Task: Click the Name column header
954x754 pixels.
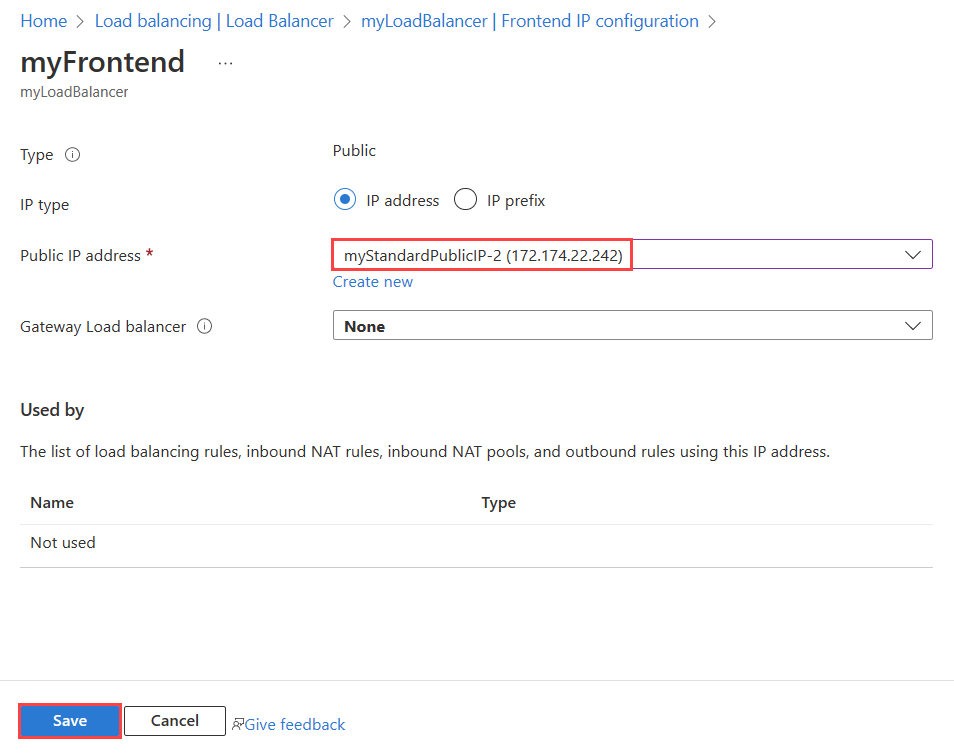Action: (52, 503)
